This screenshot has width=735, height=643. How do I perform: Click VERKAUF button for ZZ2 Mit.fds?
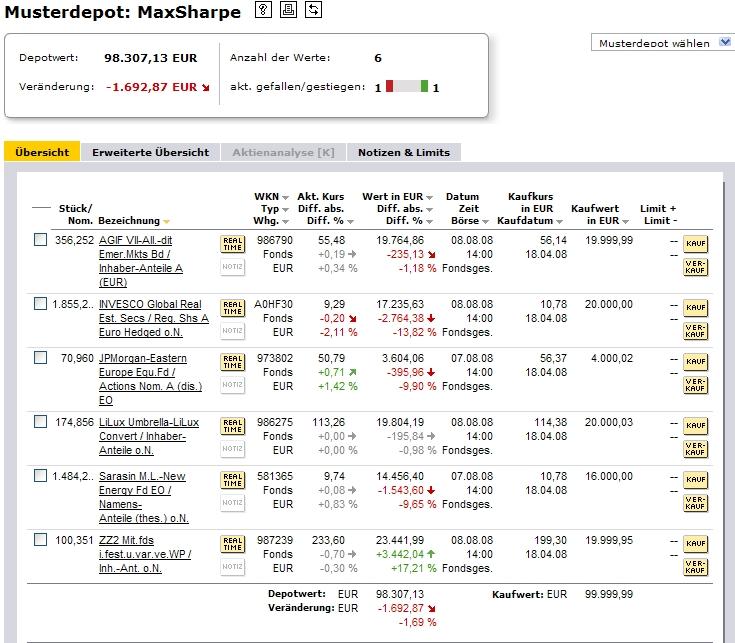coord(694,567)
